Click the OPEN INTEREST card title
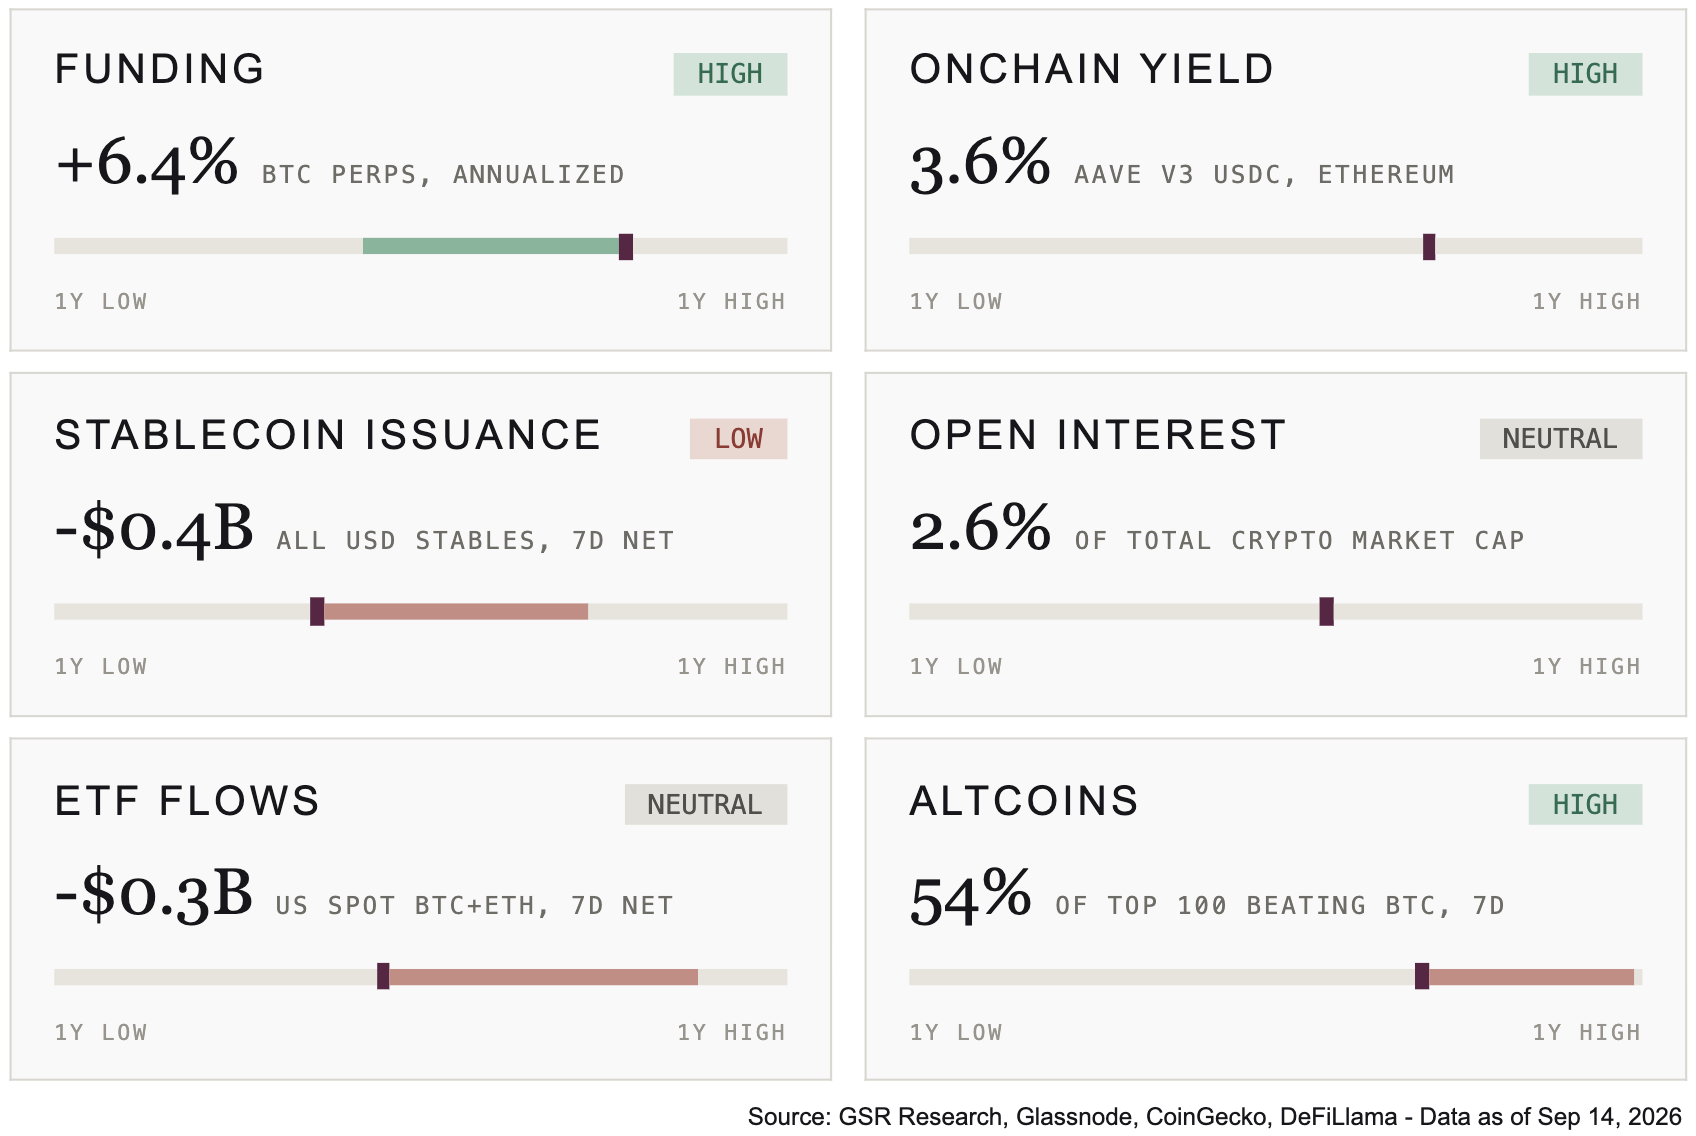 1097,435
